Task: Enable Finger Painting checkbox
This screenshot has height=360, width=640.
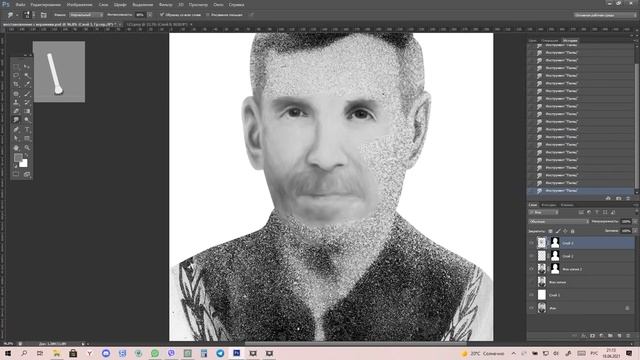Action: (207, 15)
